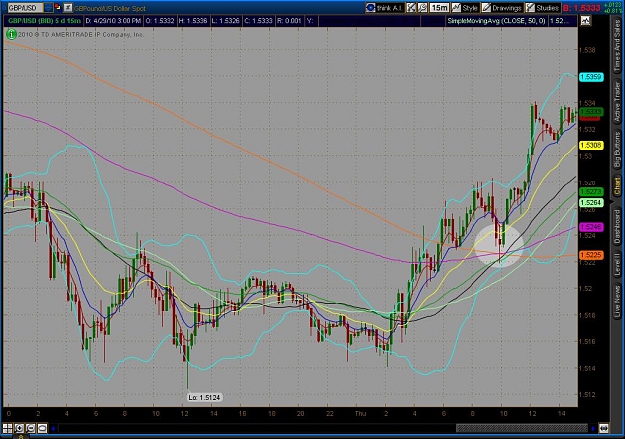Click the green 1.5333 last price label
The height and width of the screenshot is (439, 625).
pyautogui.click(x=591, y=112)
